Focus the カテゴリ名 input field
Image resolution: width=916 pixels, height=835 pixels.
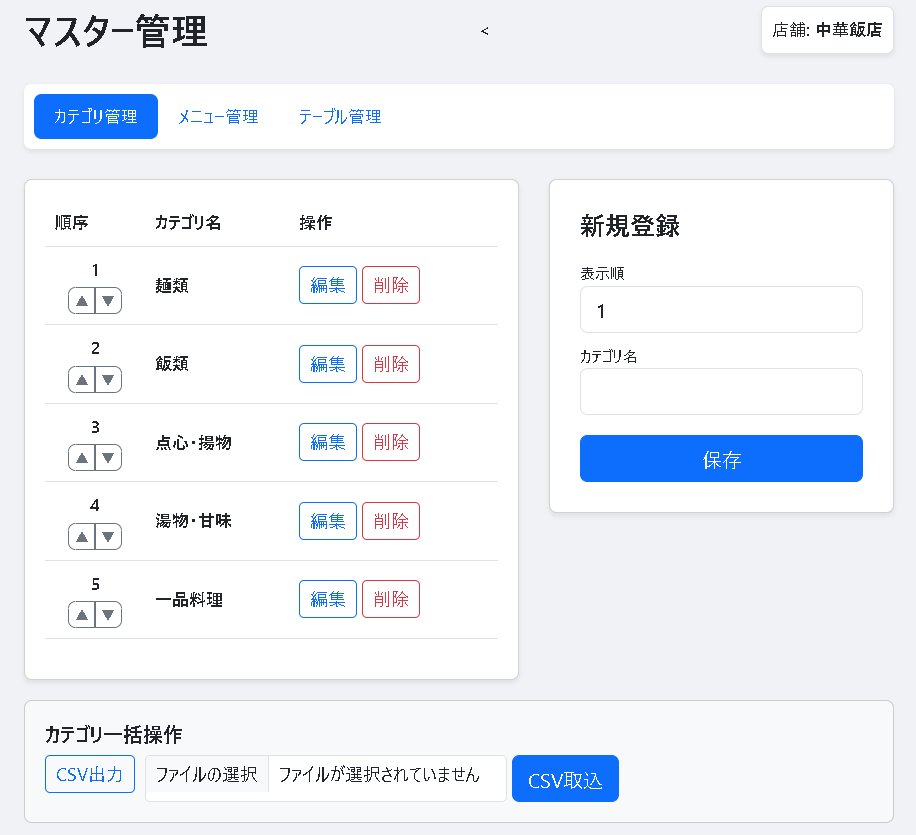(721, 391)
